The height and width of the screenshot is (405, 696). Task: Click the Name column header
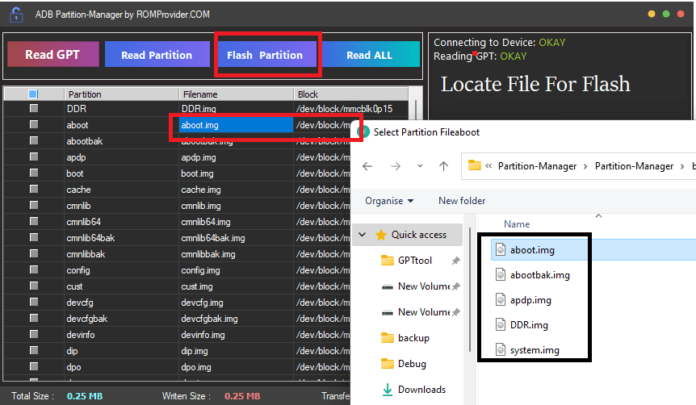[517, 224]
